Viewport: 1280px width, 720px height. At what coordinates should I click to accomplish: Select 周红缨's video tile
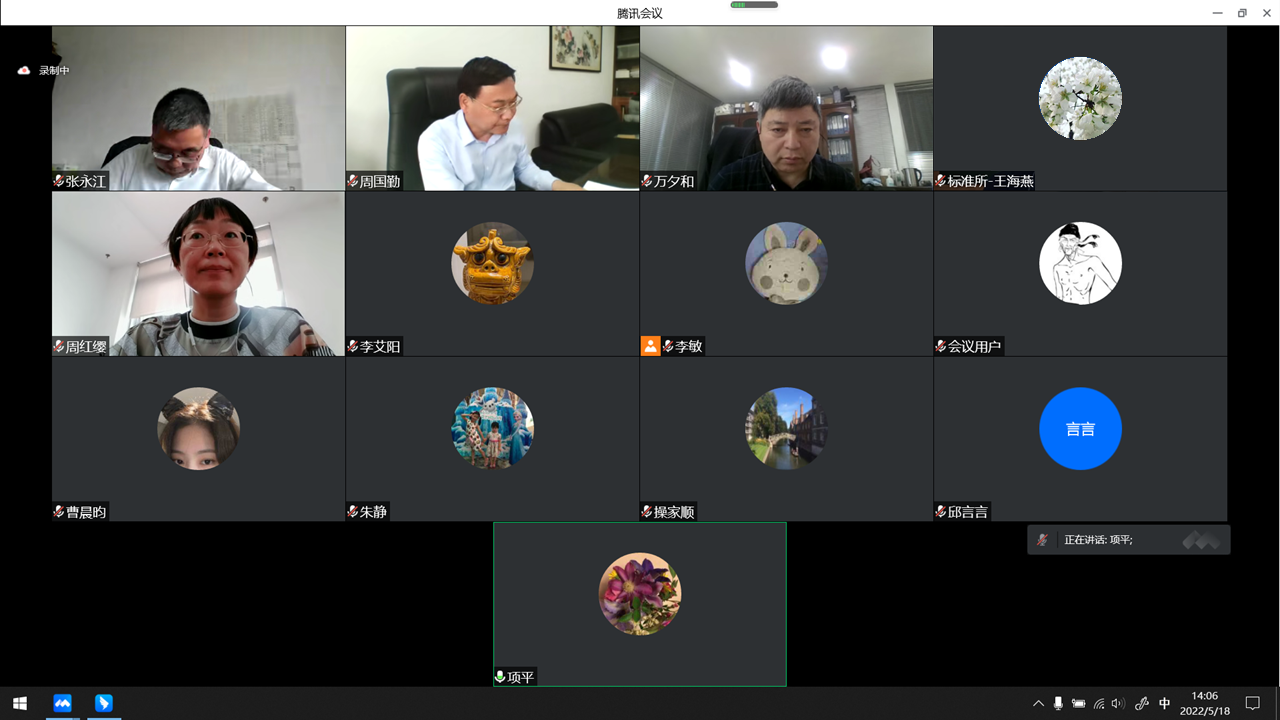(x=199, y=274)
